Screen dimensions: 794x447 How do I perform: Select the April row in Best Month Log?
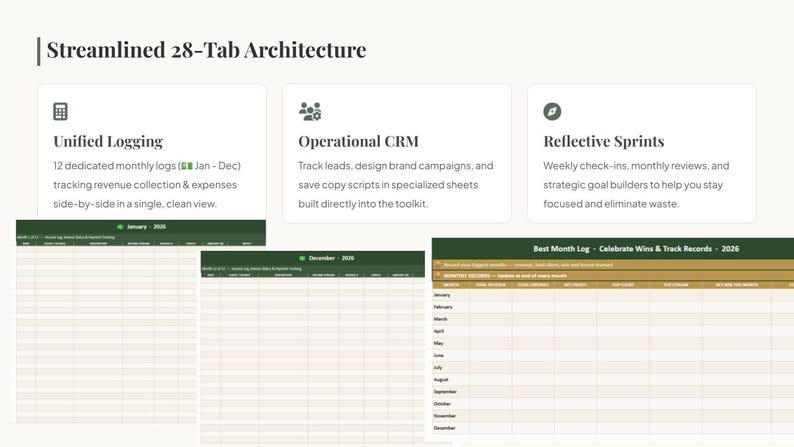(613, 331)
